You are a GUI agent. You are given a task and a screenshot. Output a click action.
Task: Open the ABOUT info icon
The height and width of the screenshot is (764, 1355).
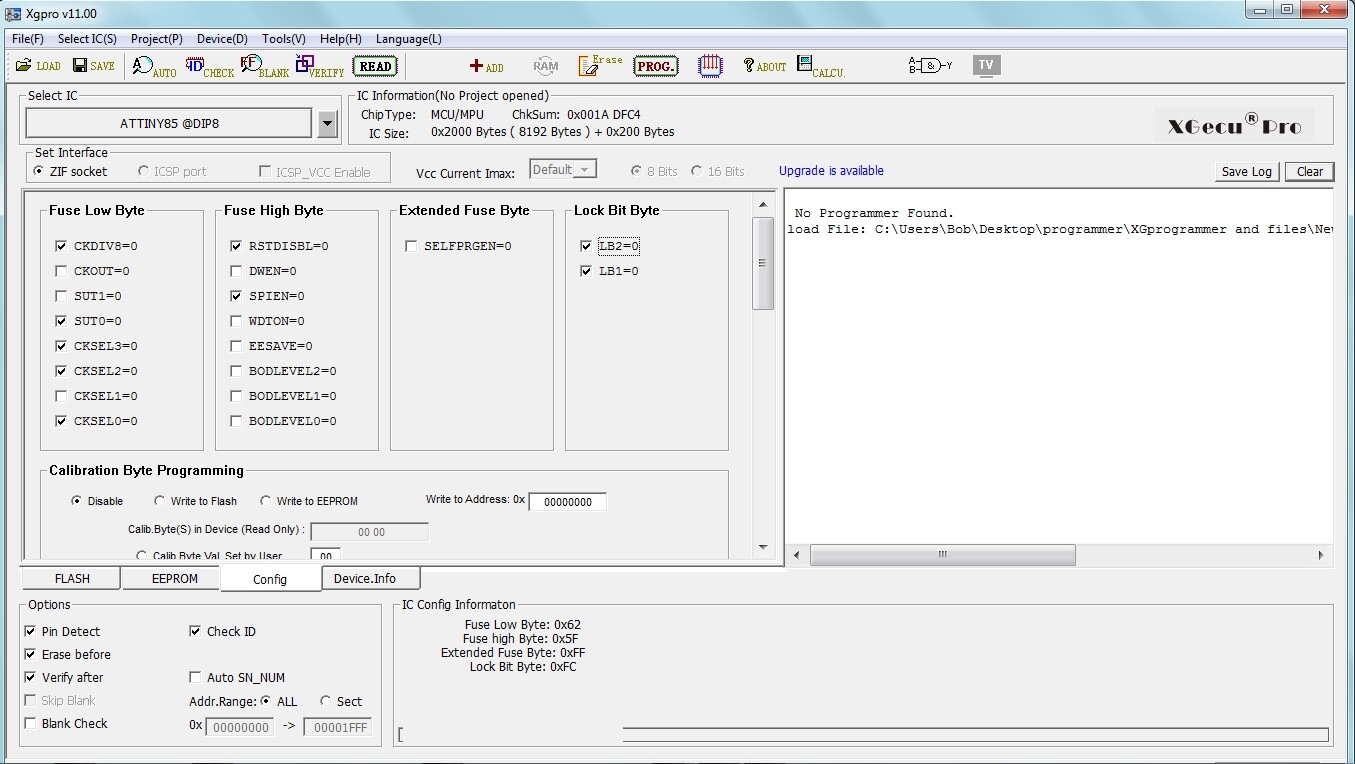762,66
